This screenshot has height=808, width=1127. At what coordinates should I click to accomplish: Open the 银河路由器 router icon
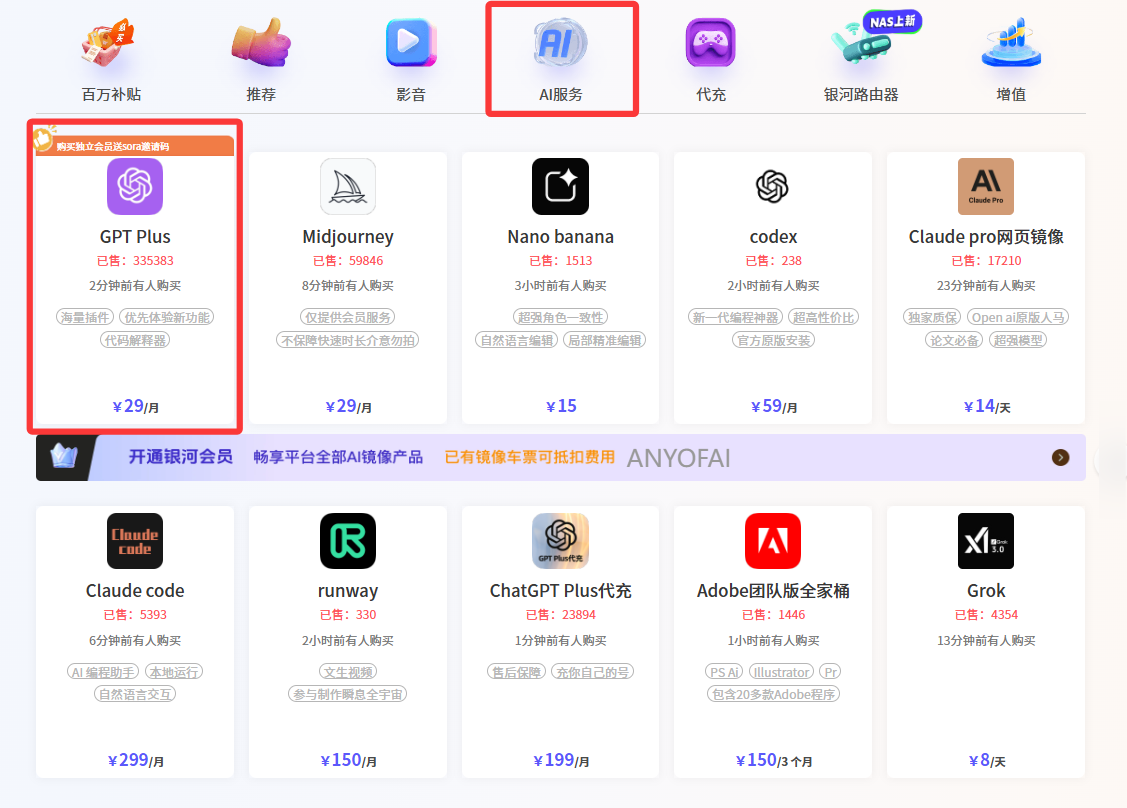[861, 45]
